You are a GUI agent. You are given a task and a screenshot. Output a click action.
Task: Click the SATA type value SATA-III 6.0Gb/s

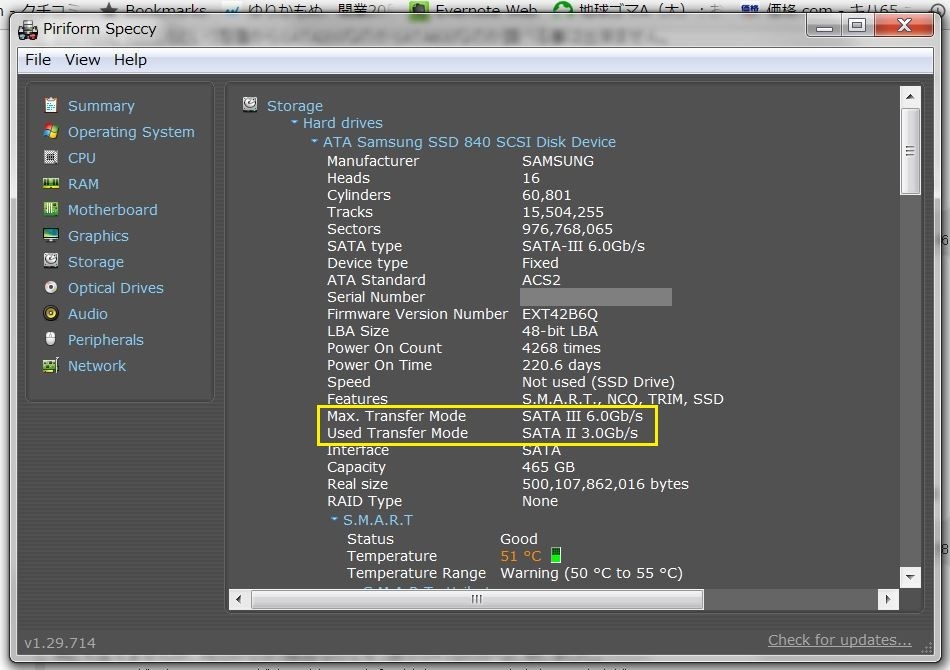pyautogui.click(x=583, y=245)
